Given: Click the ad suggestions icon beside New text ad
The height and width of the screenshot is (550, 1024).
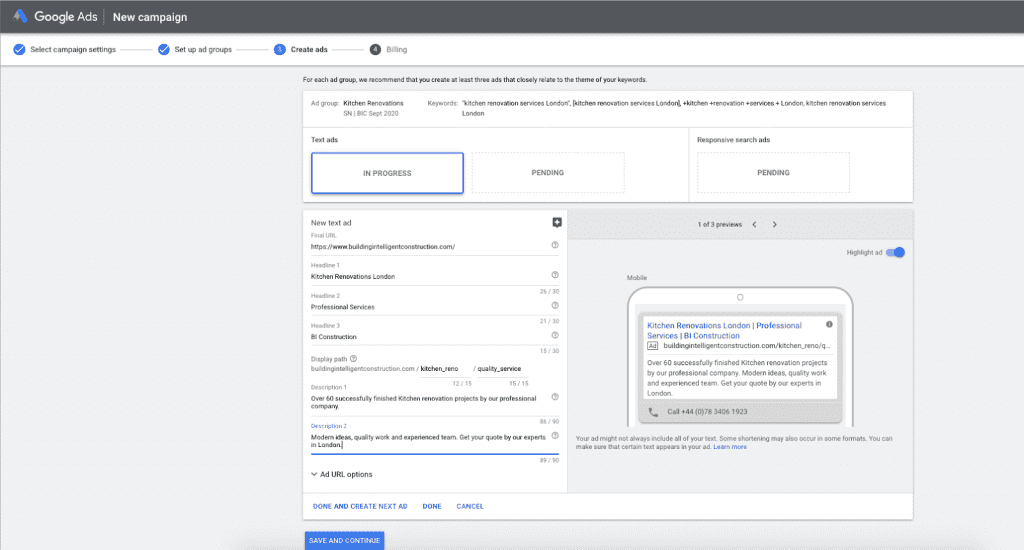Looking at the screenshot, I should click(x=556, y=223).
